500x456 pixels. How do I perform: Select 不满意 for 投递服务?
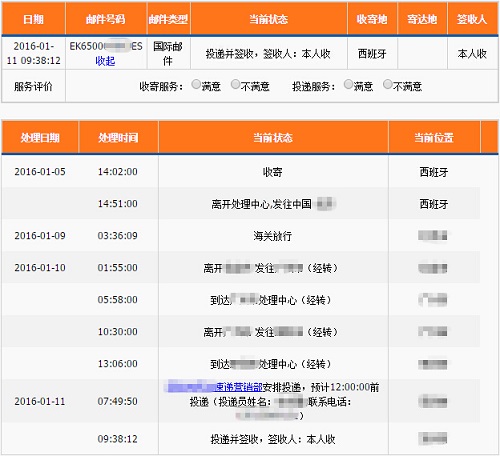click(388, 85)
